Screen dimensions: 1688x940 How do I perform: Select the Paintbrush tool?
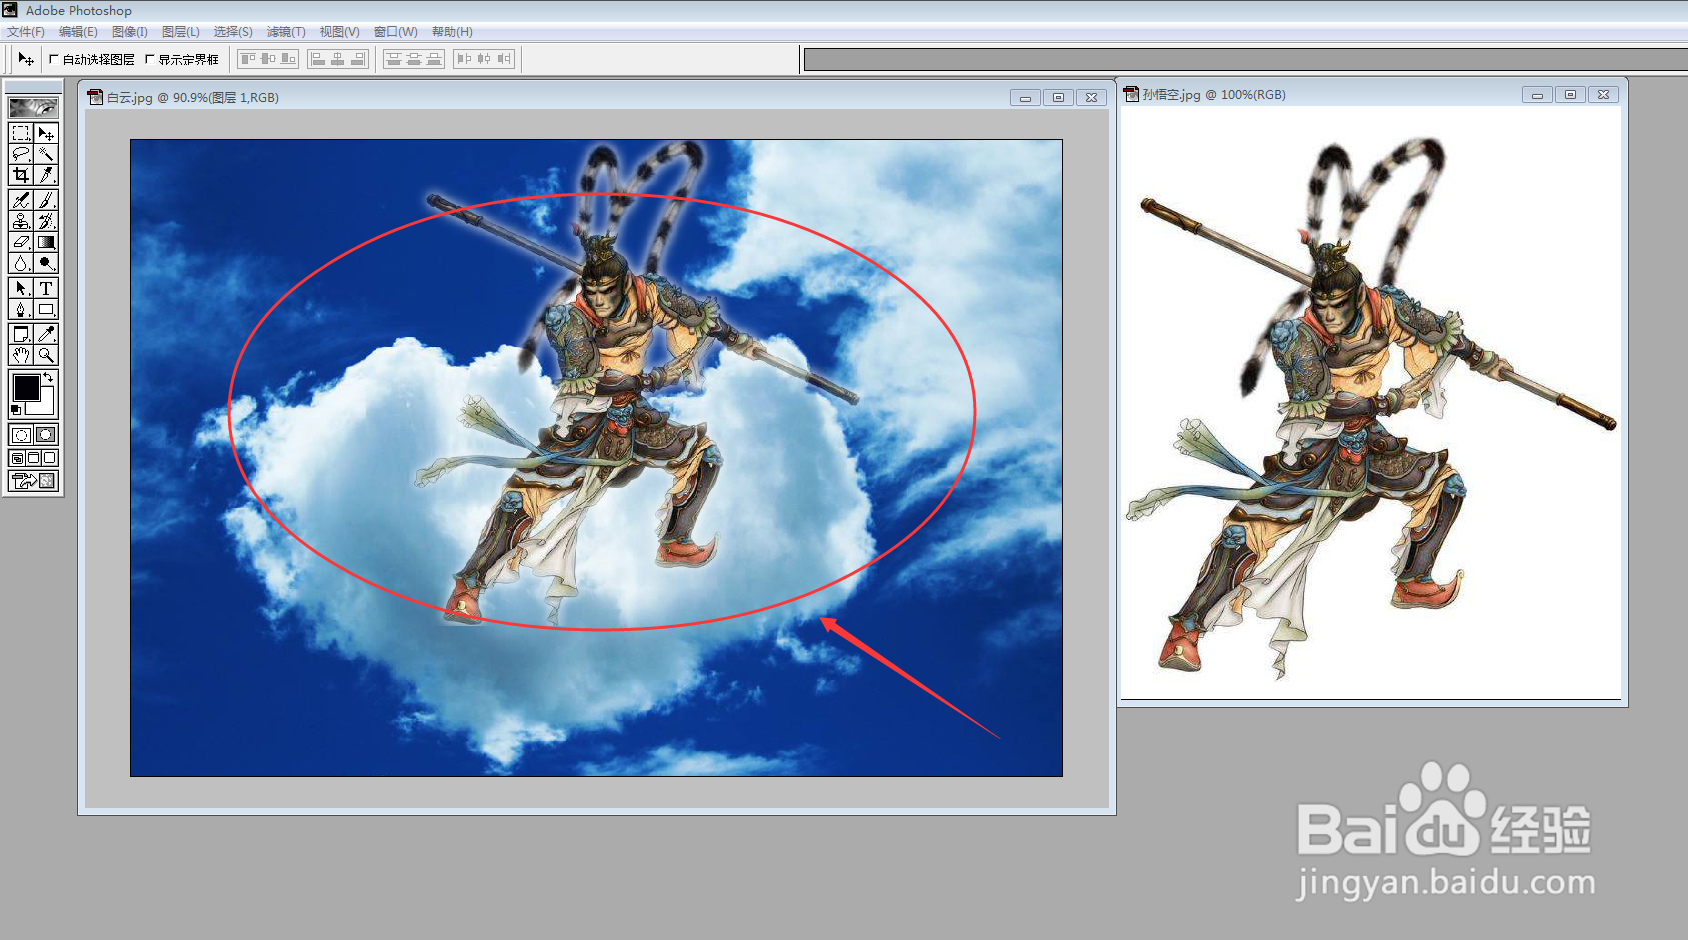click(46, 200)
